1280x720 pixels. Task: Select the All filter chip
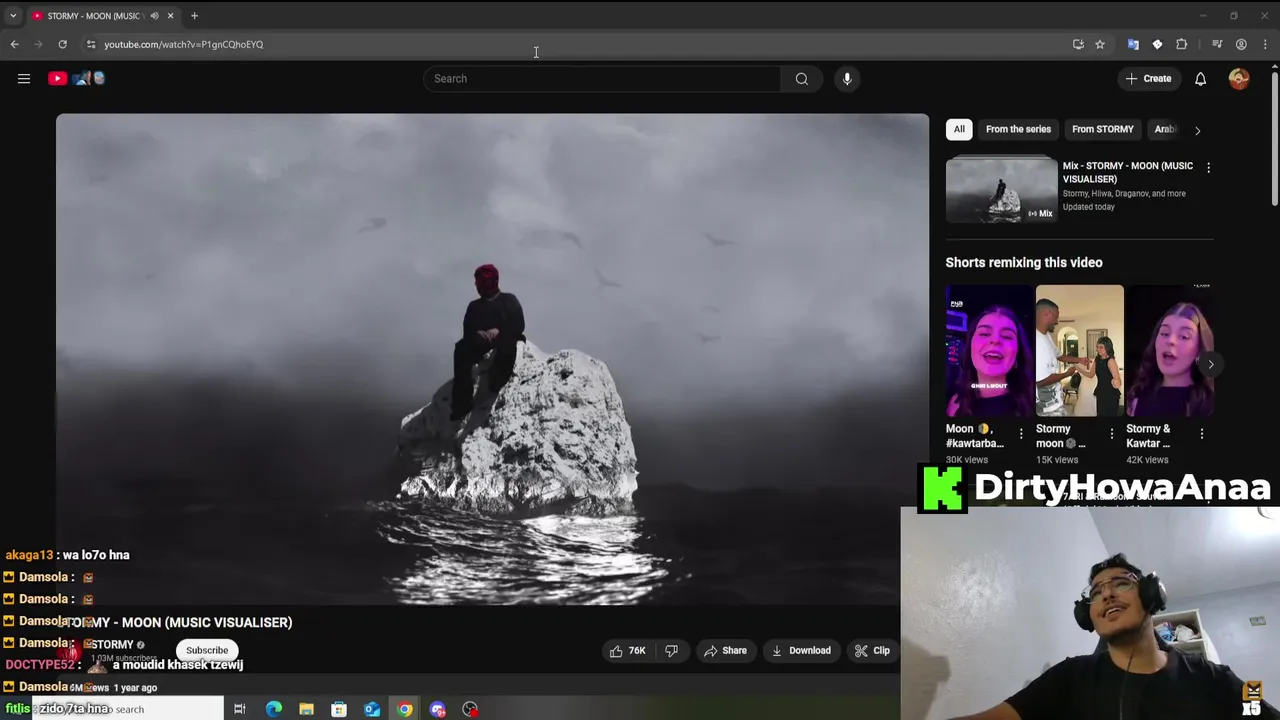pyautogui.click(x=959, y=129)
